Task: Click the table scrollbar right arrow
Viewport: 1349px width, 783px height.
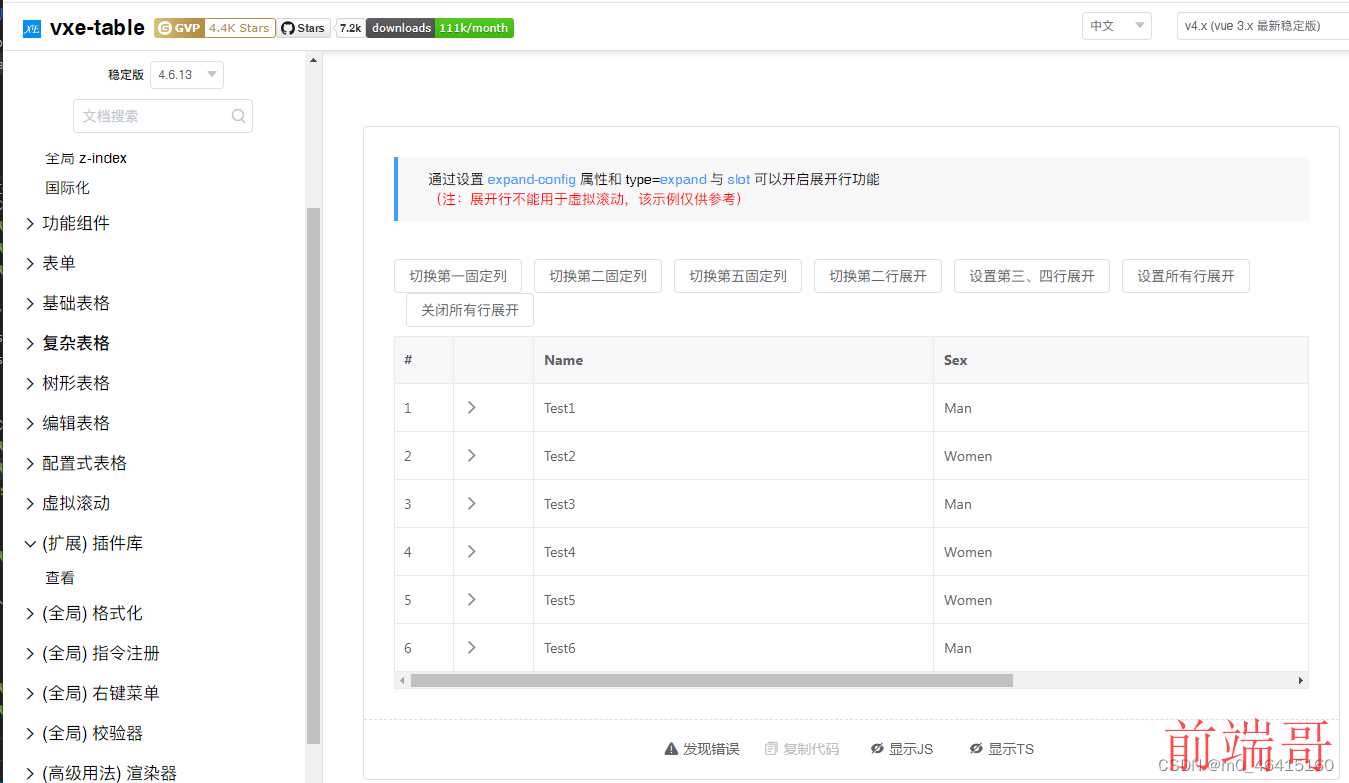Action: pyautogui.click(x=1301, y=680)
